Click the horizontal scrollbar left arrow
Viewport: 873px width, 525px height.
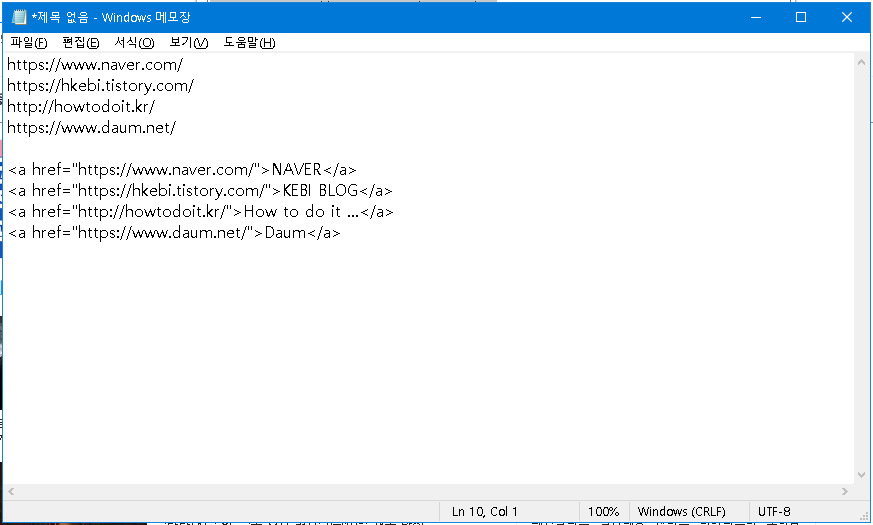click(11, 492)
